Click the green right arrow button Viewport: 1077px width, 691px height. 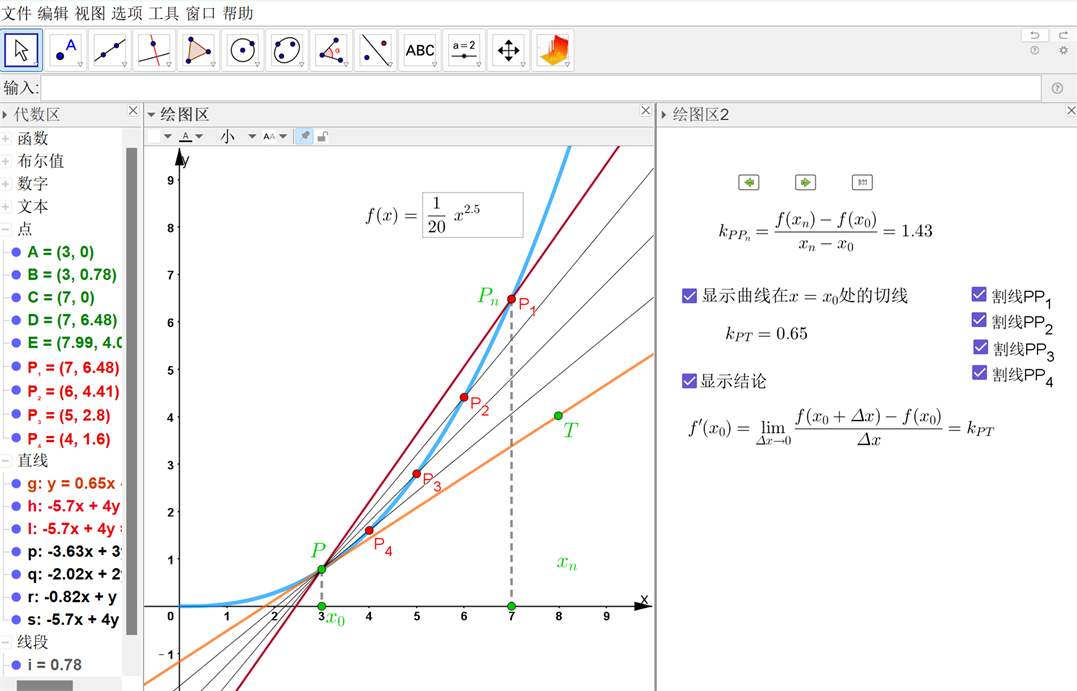click(x=805, y=182)
